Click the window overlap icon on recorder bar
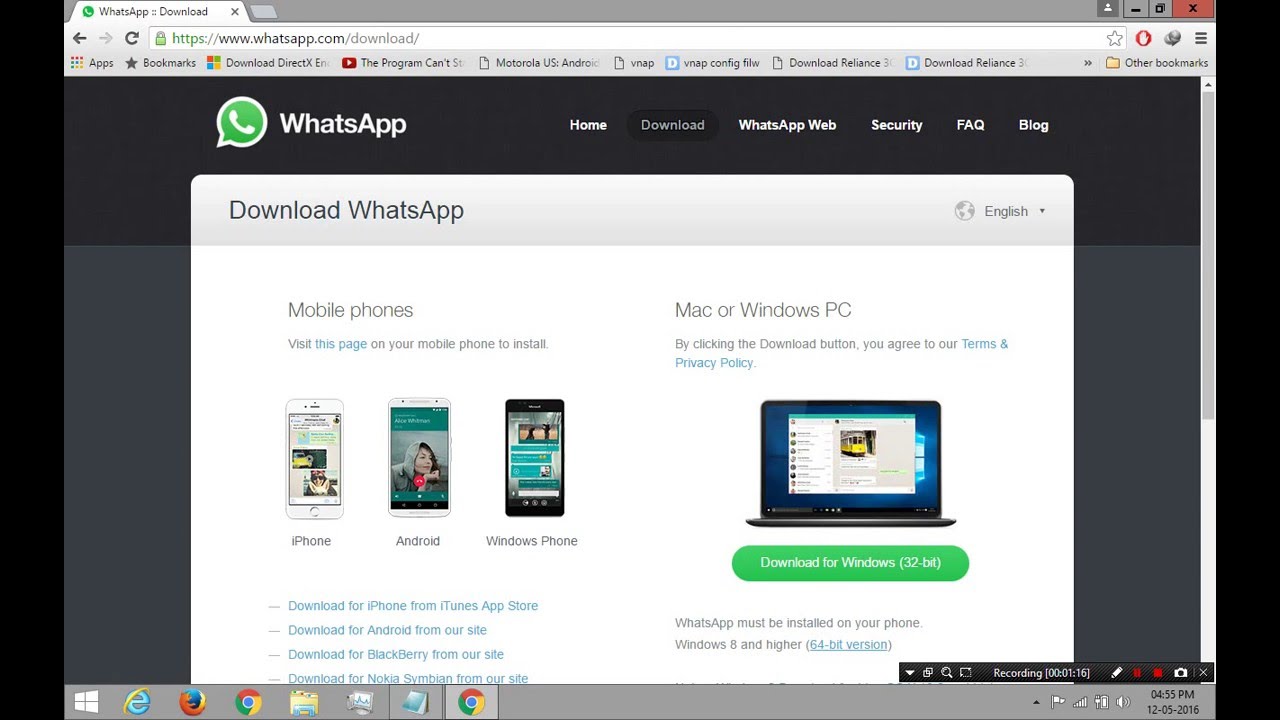 coord(927,673)
